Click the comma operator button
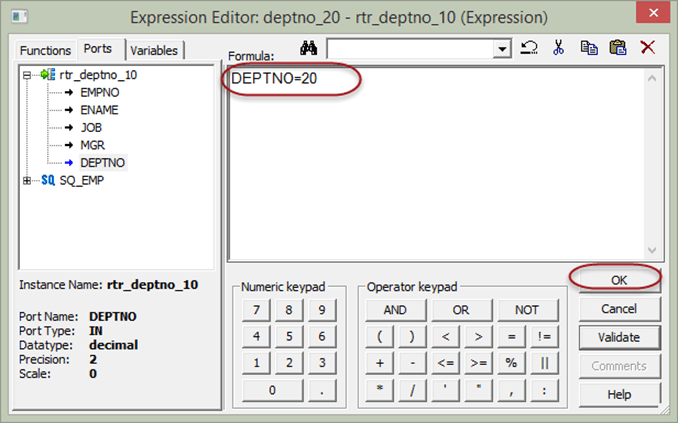 tap(511, 390)
